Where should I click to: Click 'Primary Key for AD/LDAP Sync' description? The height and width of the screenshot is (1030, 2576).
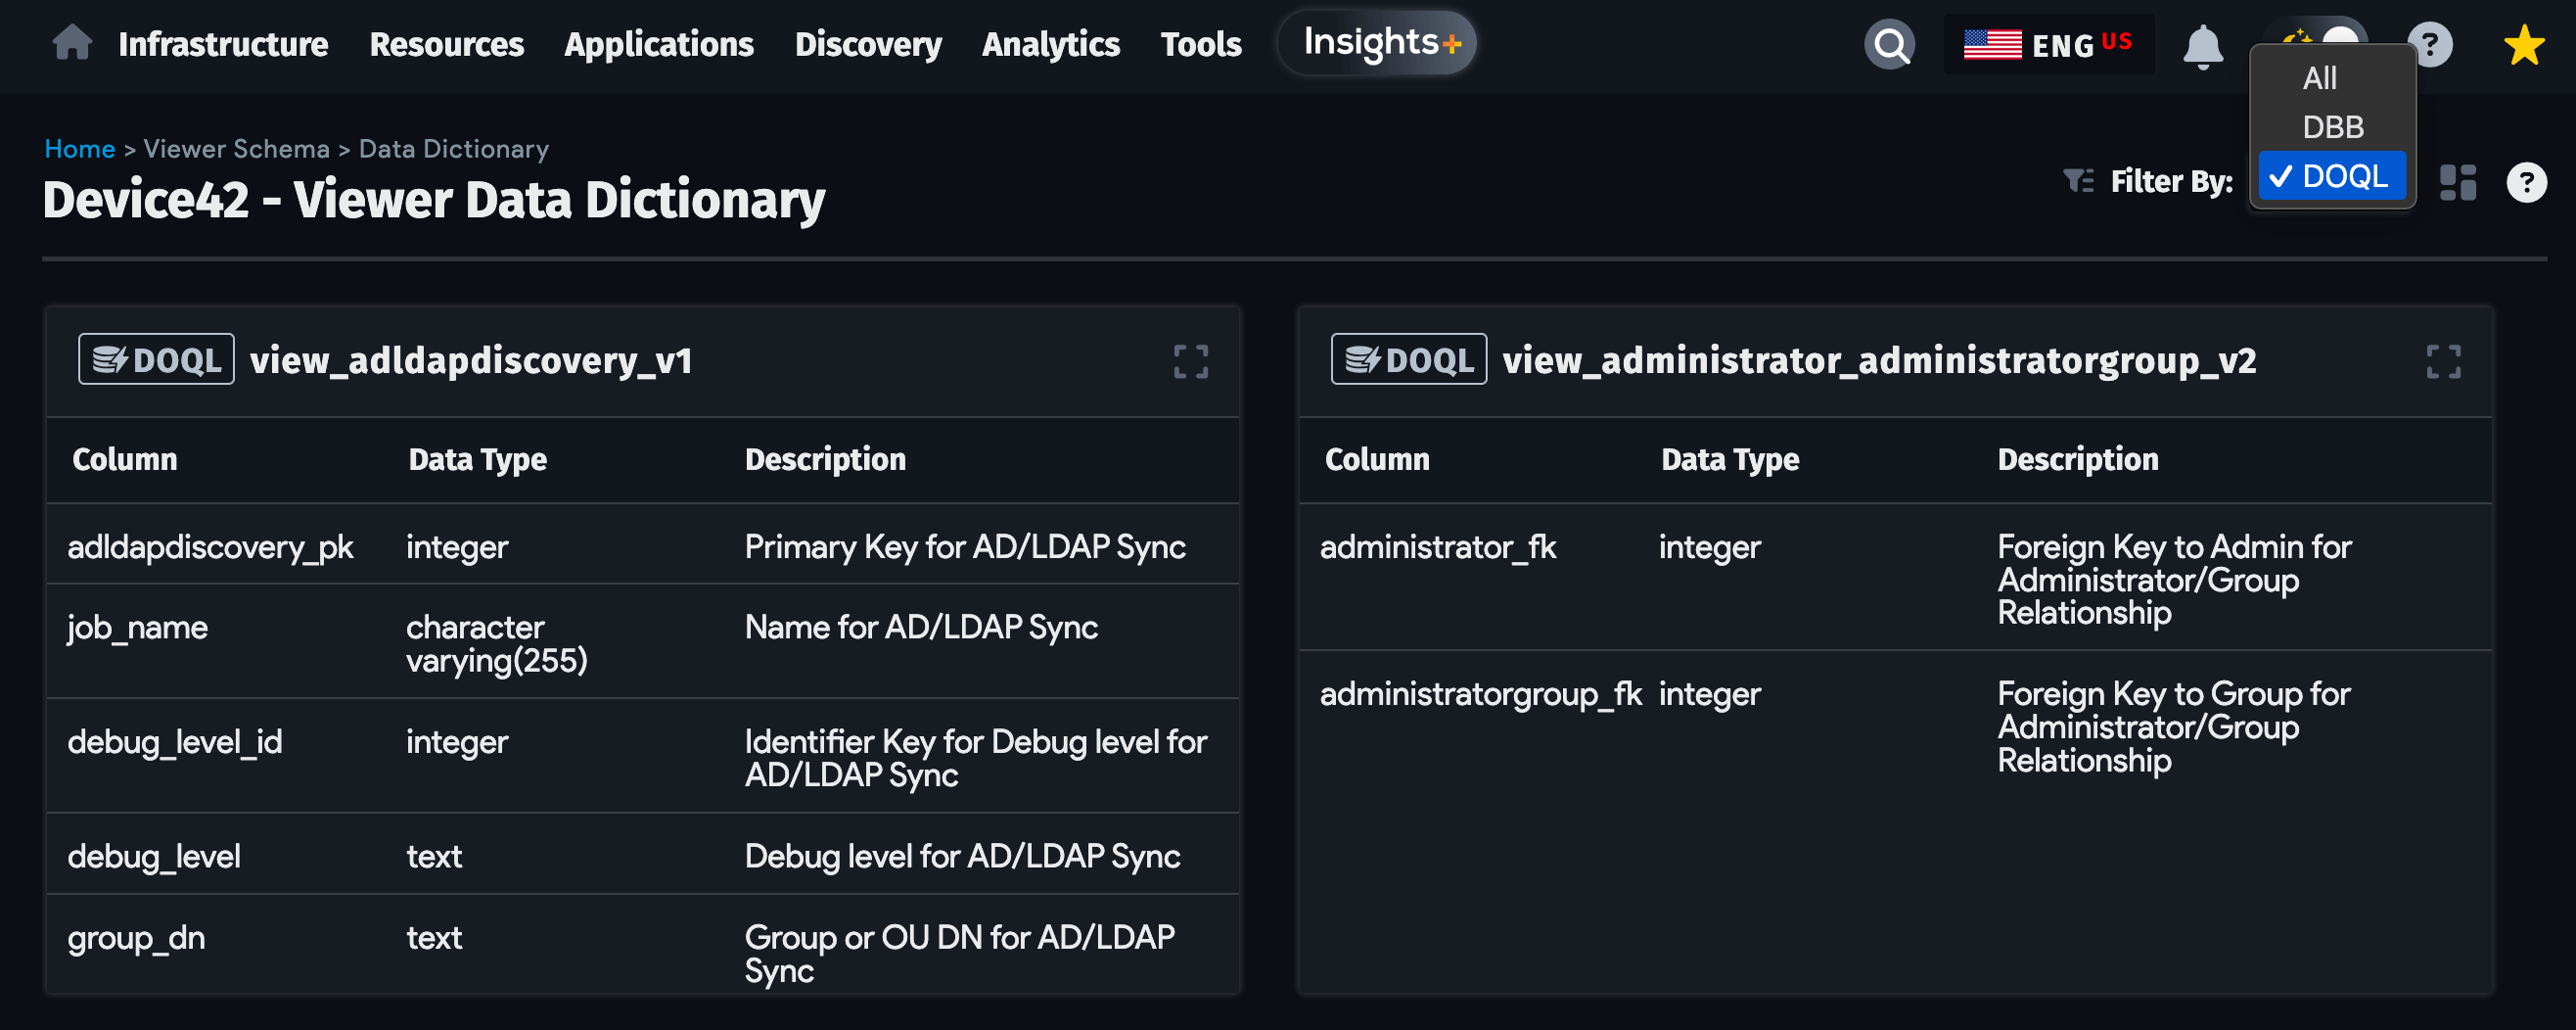(x=964, y=547)
